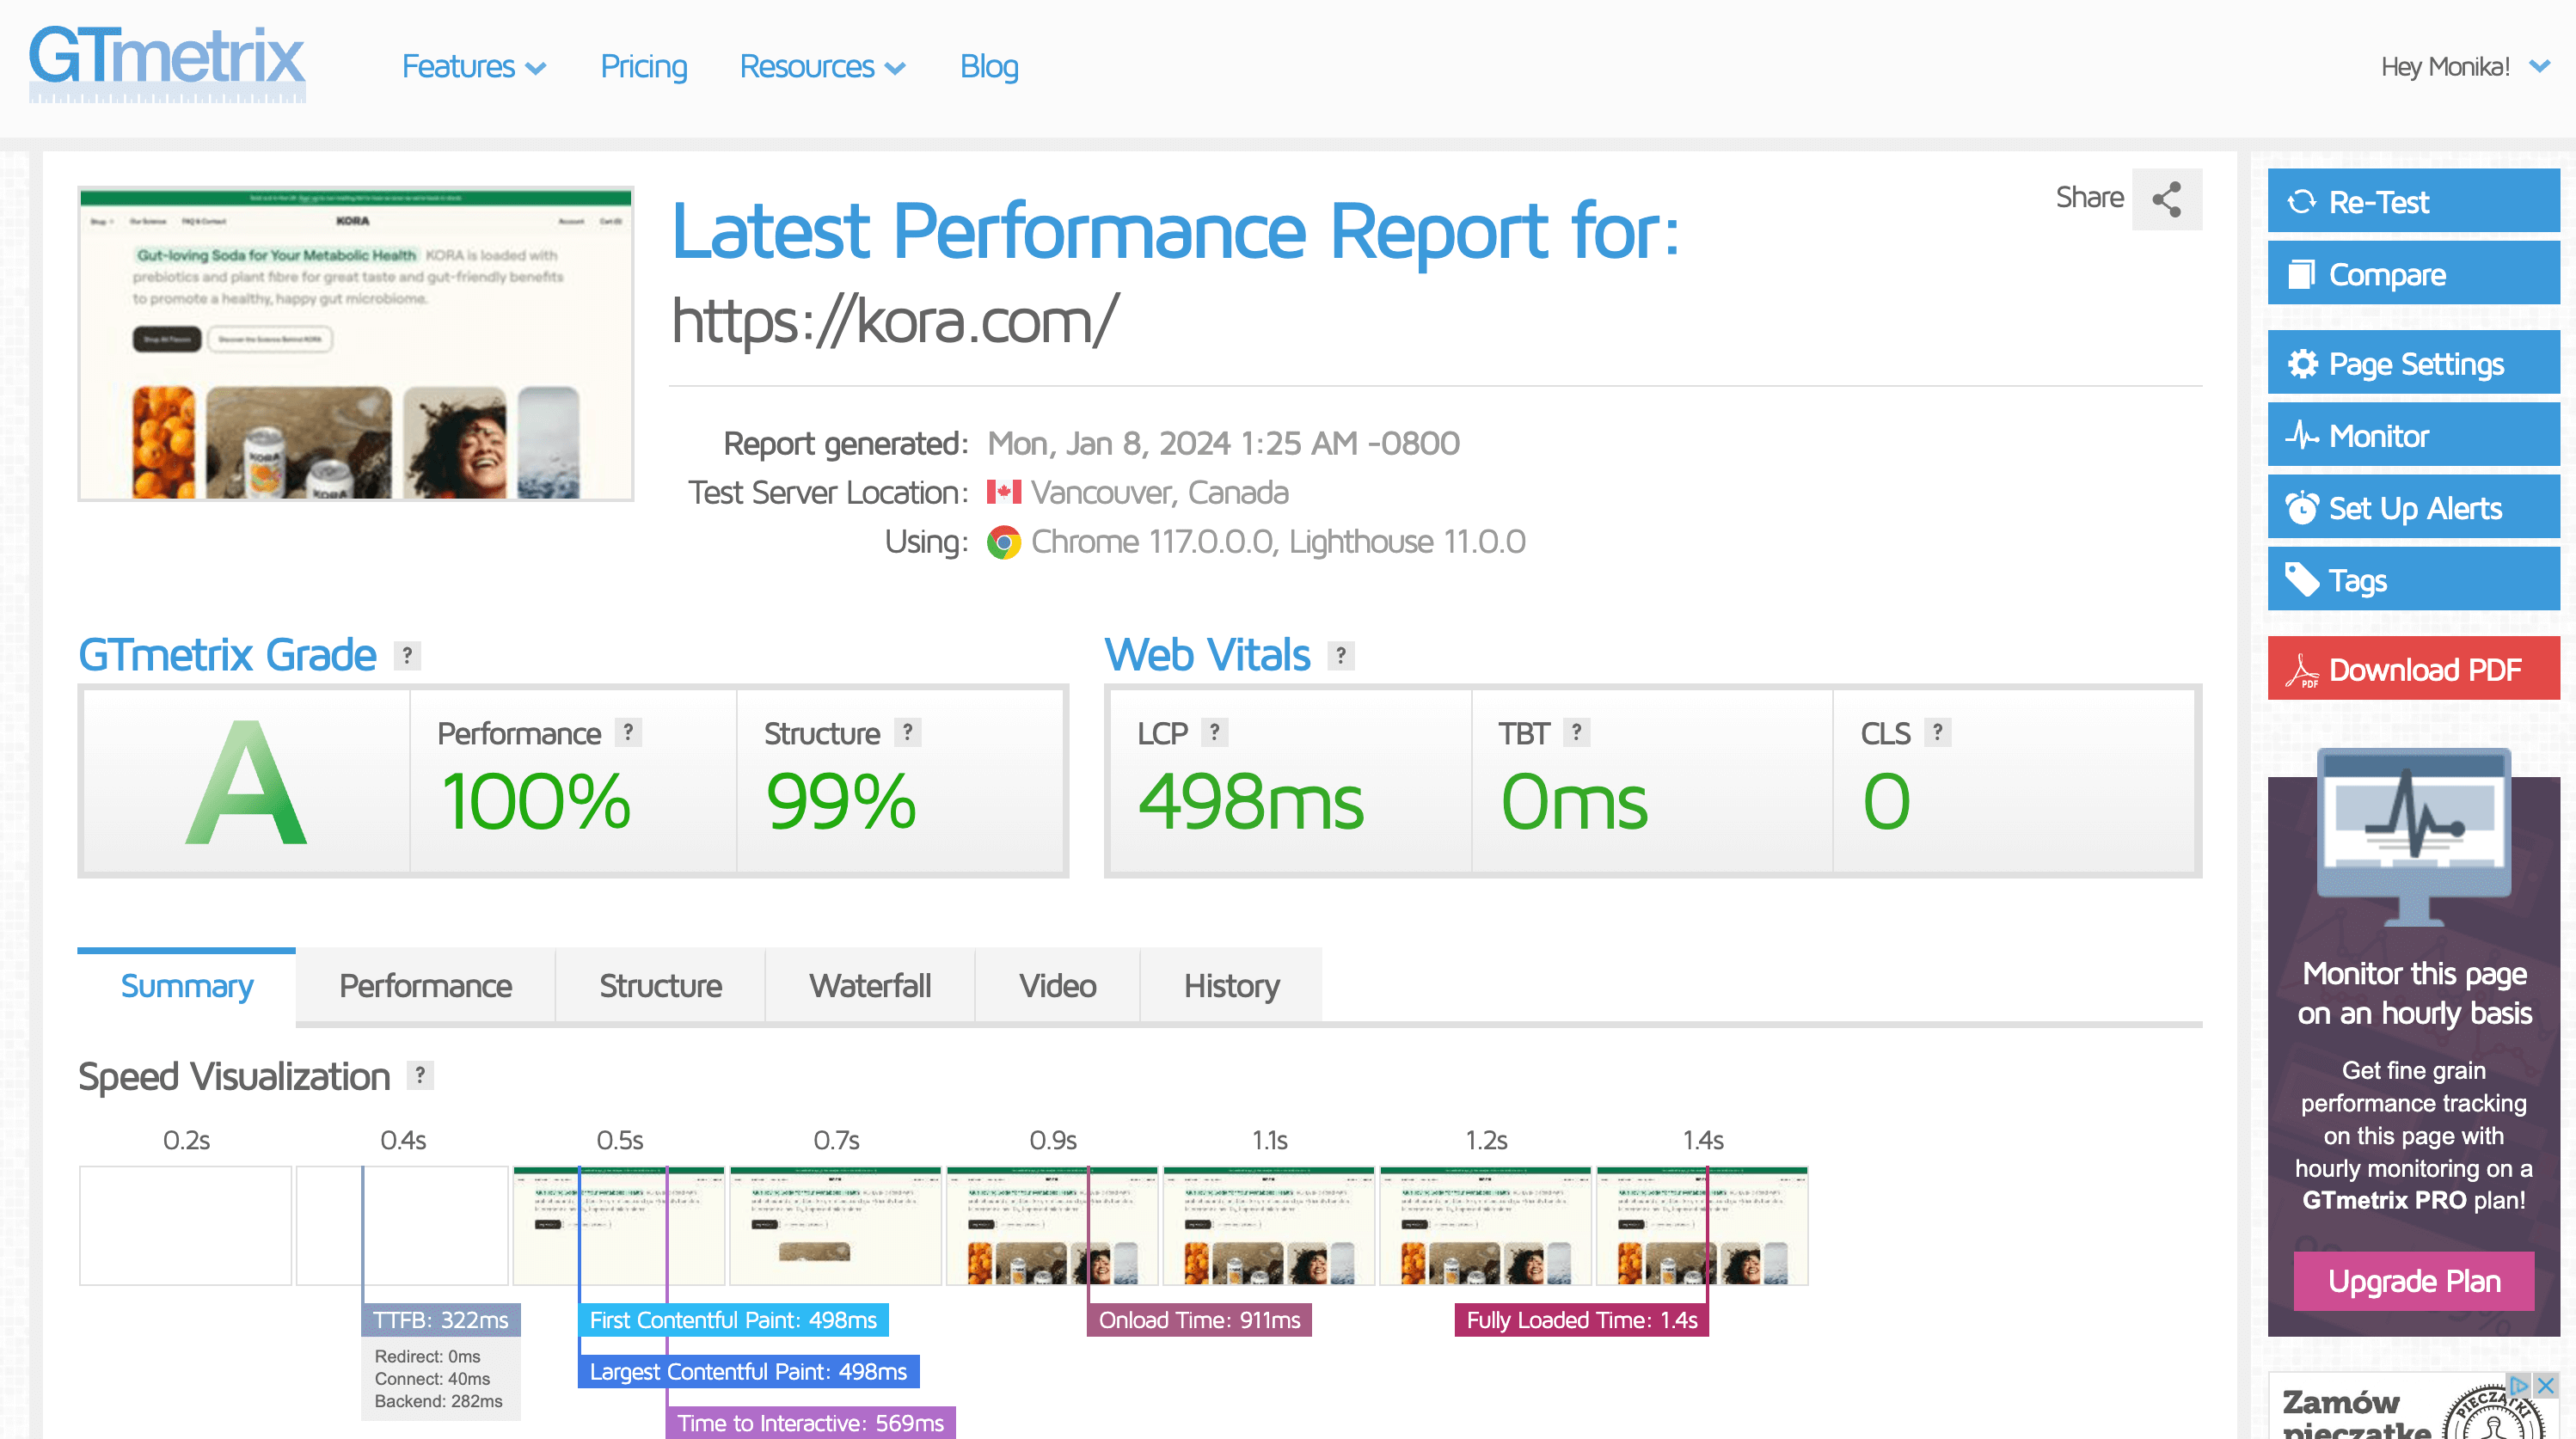
Task: Click the Chrome browser icon
Action: coord(1003,542)
